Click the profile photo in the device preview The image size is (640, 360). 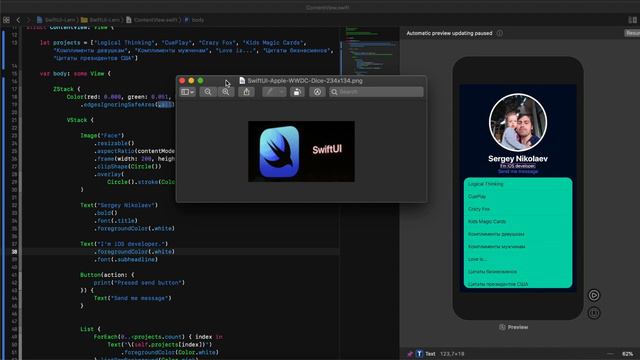pyautogui.click(x=518, y=122)
